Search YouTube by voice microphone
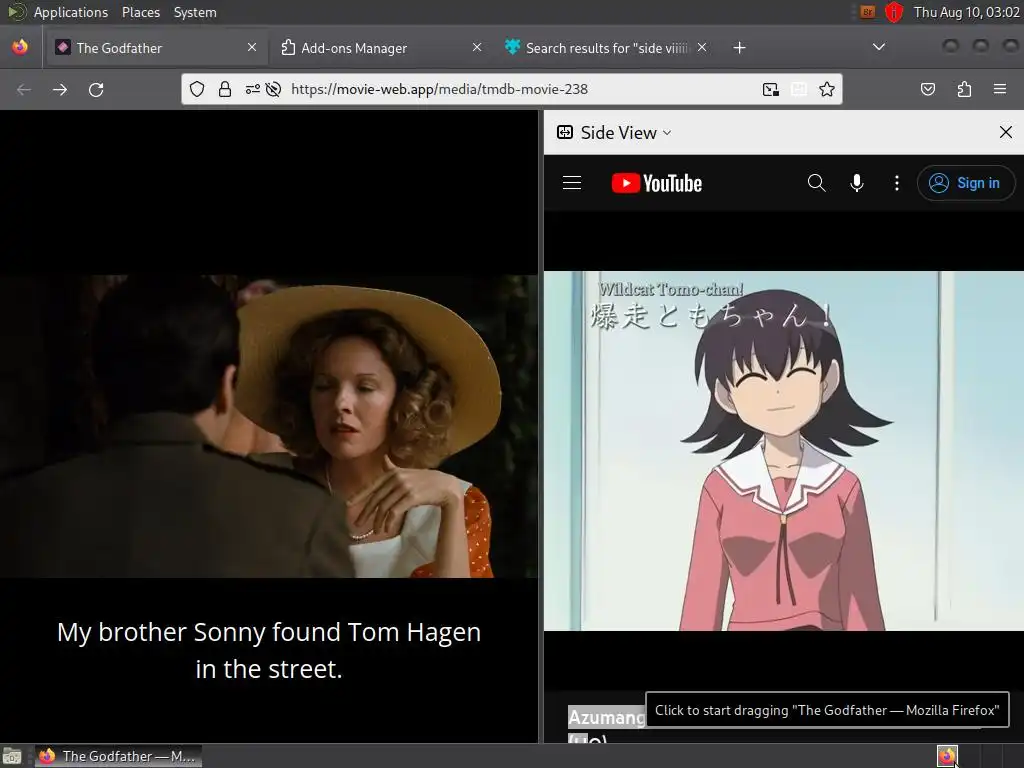Viewport: 1024px width, 768px height. click(x=857, y=183)
